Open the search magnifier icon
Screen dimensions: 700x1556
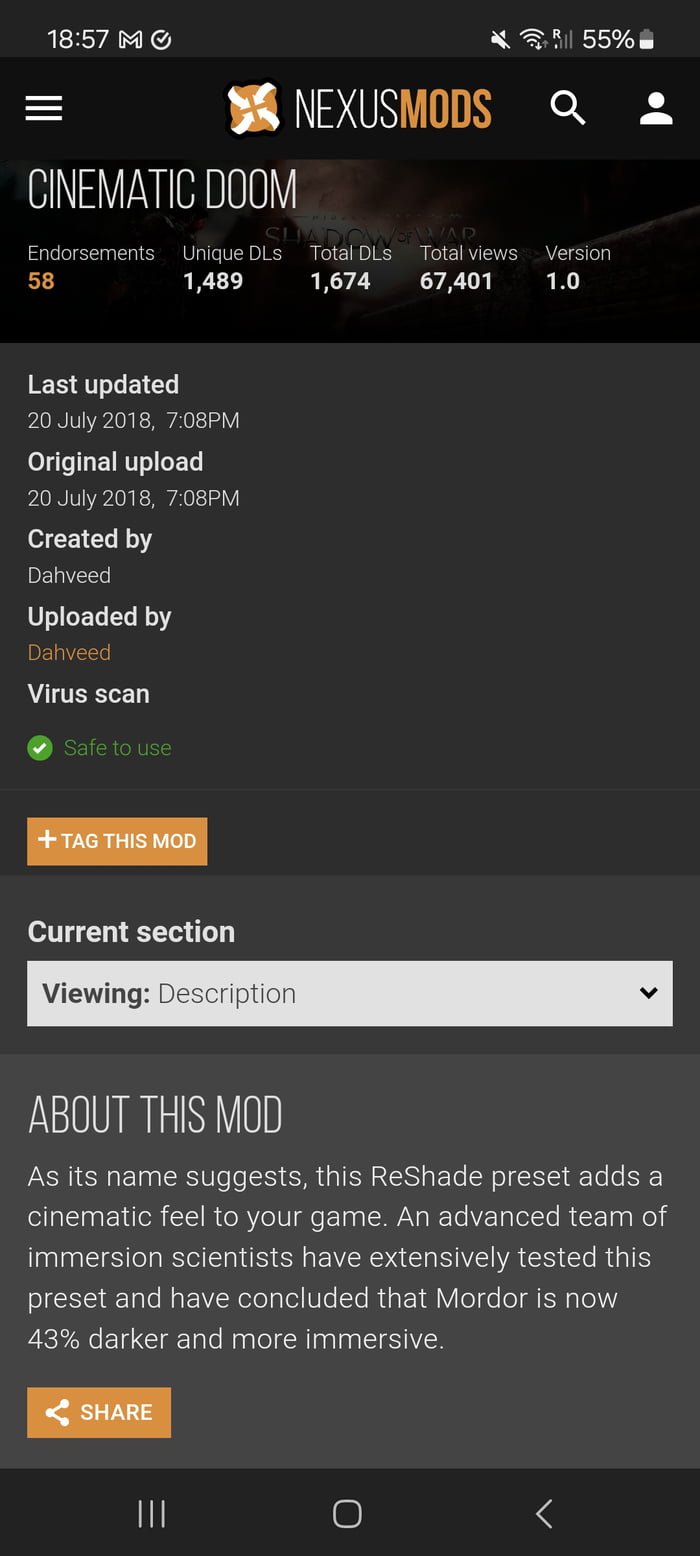pos(567,108)
